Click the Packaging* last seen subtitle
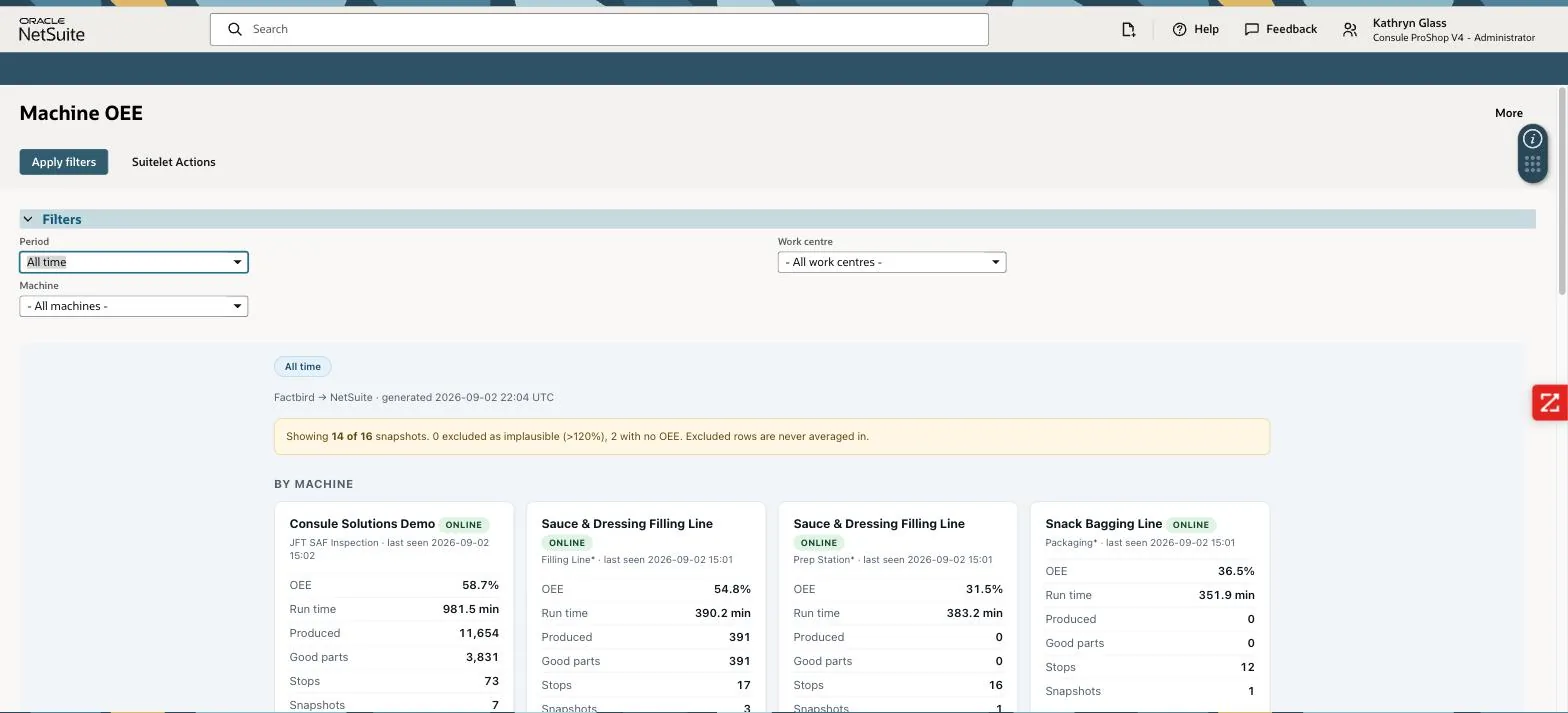Image resolution: width=1568 pixels, height=713 pixels. point(1140,543)
